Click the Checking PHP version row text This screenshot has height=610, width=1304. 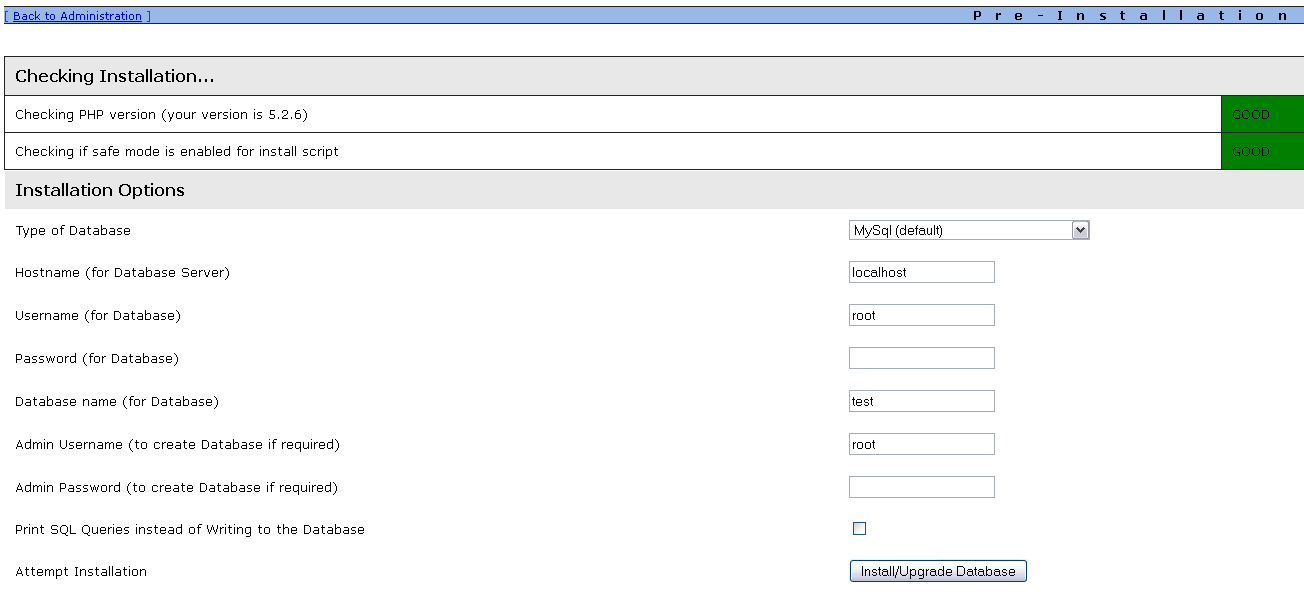pyautogui.click(x=161, y=115)
